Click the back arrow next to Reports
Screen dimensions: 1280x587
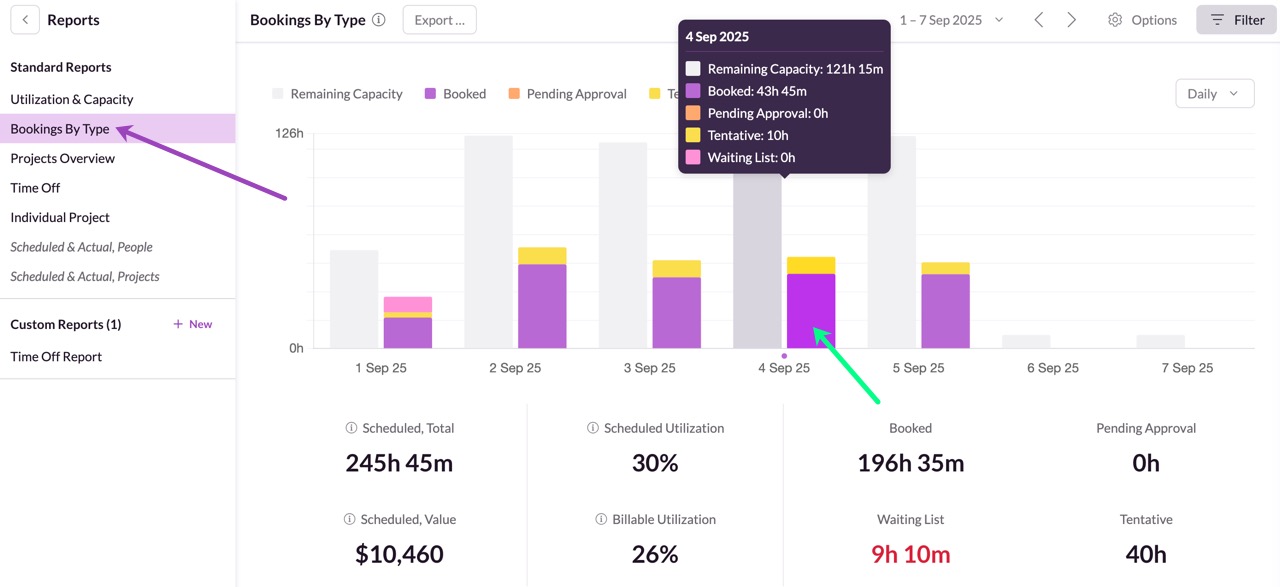coord(25,20)
